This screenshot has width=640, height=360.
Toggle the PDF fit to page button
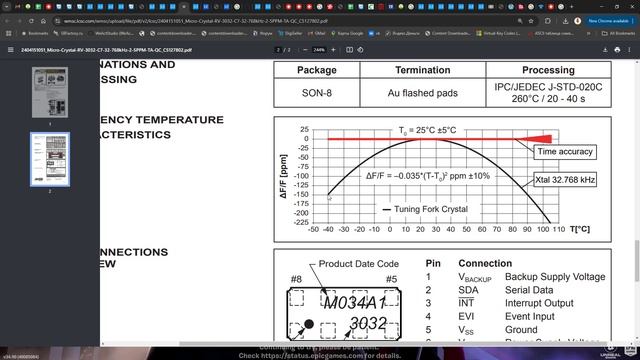(349, 50)
